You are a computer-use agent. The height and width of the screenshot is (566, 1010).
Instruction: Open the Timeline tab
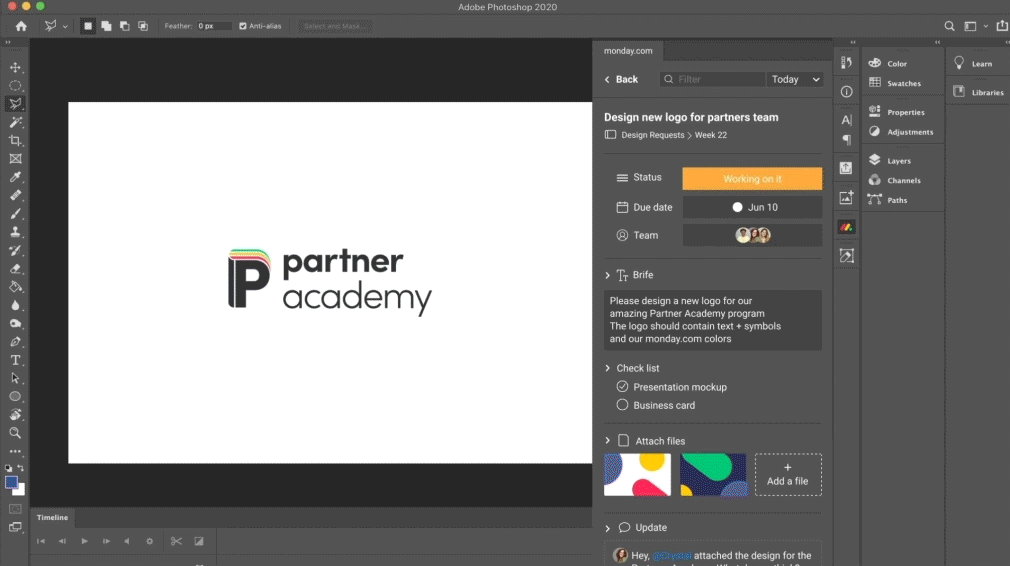point(52,518)
